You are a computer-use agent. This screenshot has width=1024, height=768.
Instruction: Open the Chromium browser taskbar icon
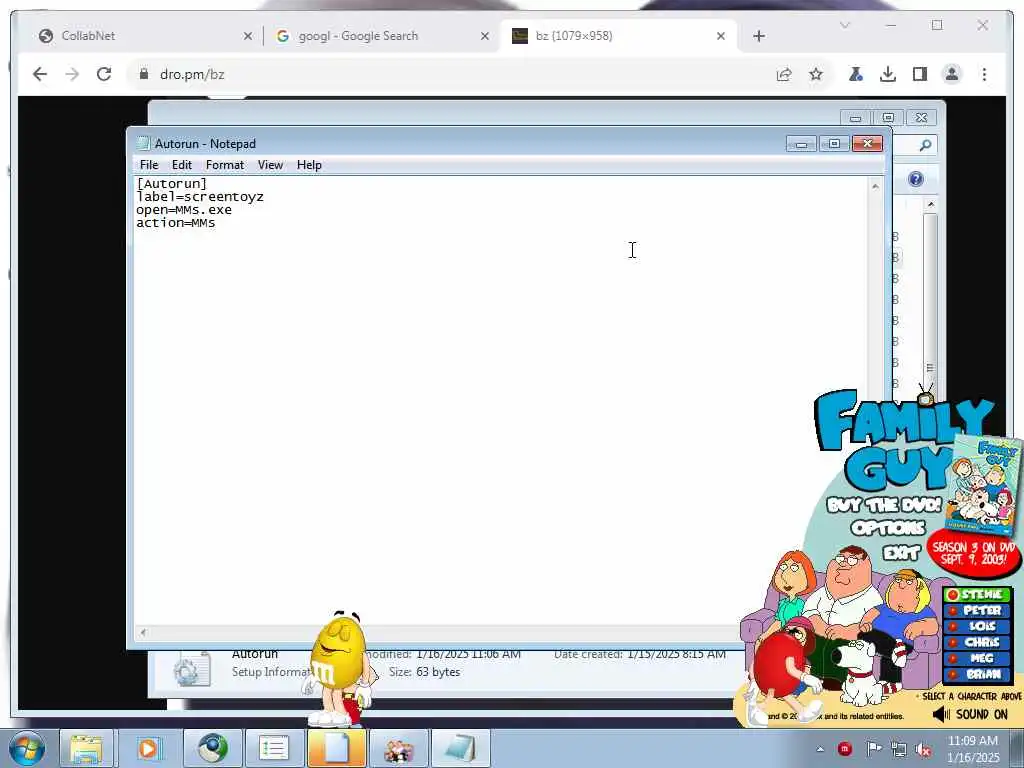pyautogui.click(x=213, y=748)
